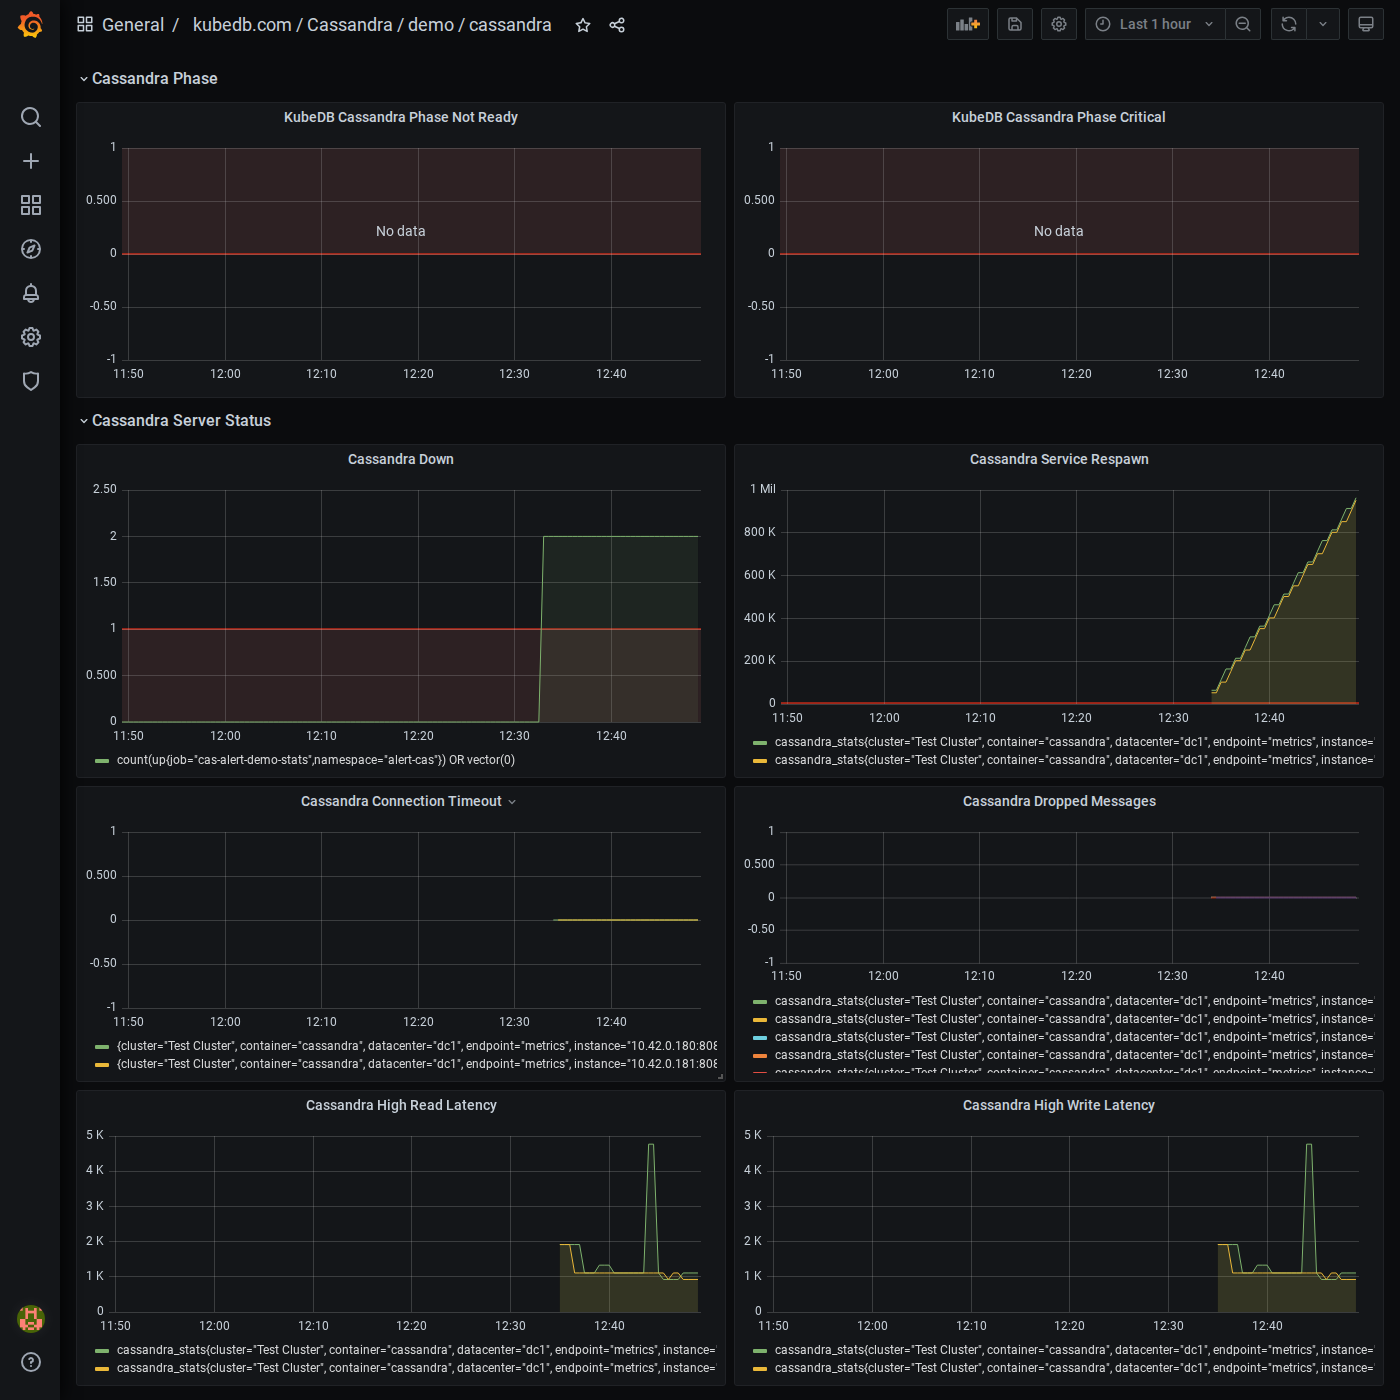Click the green color swatch in Dropped Messages legend
Viewport: 1400px width, 1400px height.
pyautogui.click(x=760, y=1001)
